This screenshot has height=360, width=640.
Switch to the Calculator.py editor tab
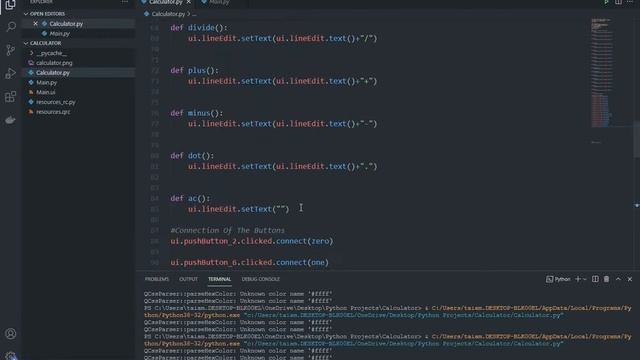coord(165,2)
